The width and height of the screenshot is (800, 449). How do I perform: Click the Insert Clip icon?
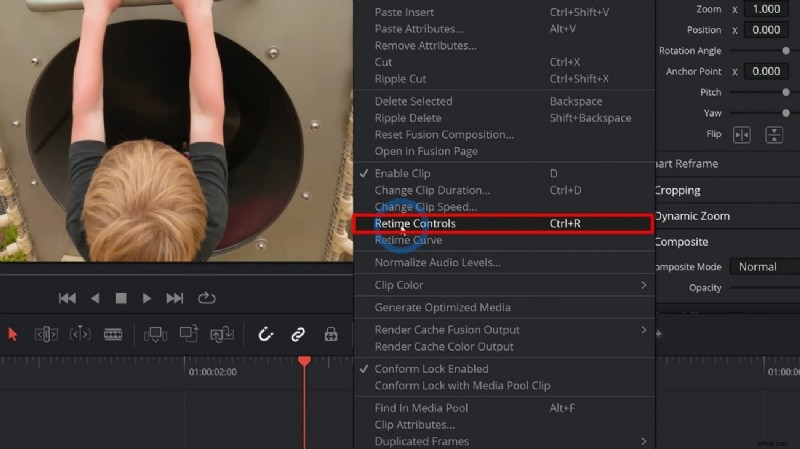tap(156, 335)
